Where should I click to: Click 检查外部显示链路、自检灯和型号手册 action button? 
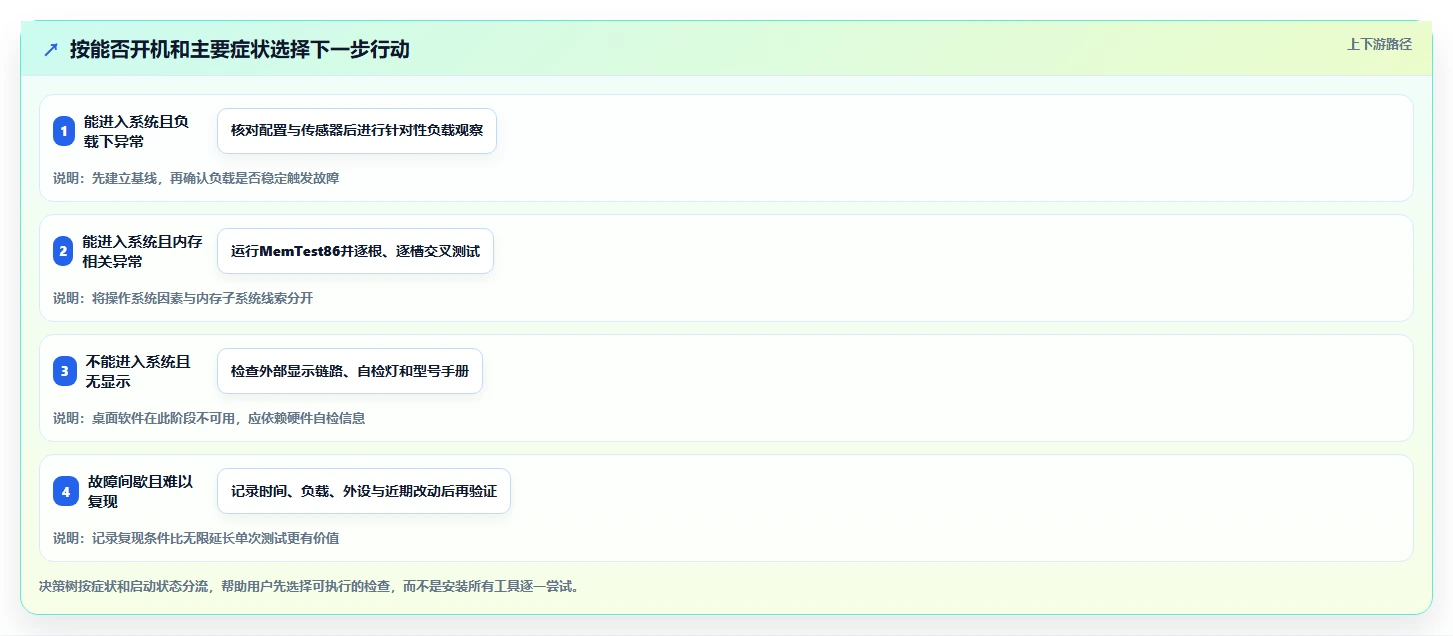[x=350, y=371]
